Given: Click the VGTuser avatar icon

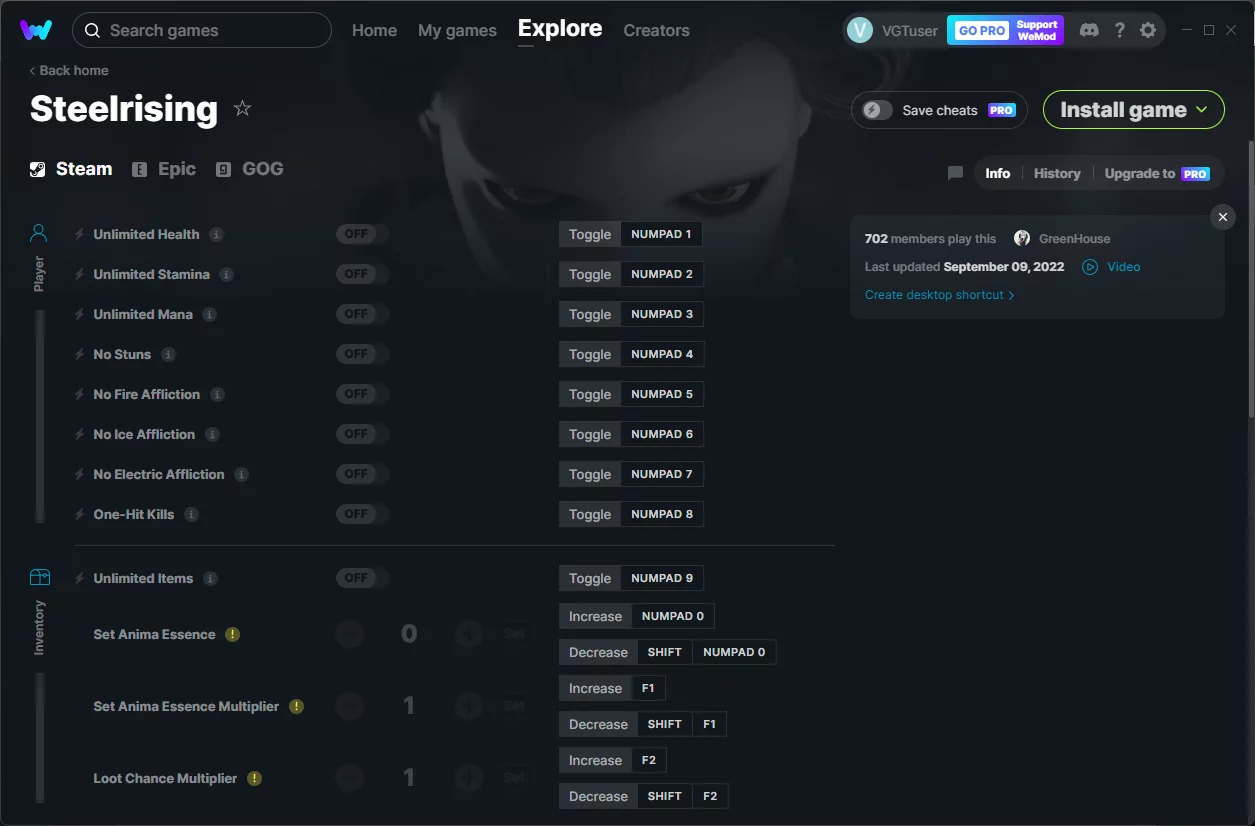Looking at the screenshot, I should [859, 30].
